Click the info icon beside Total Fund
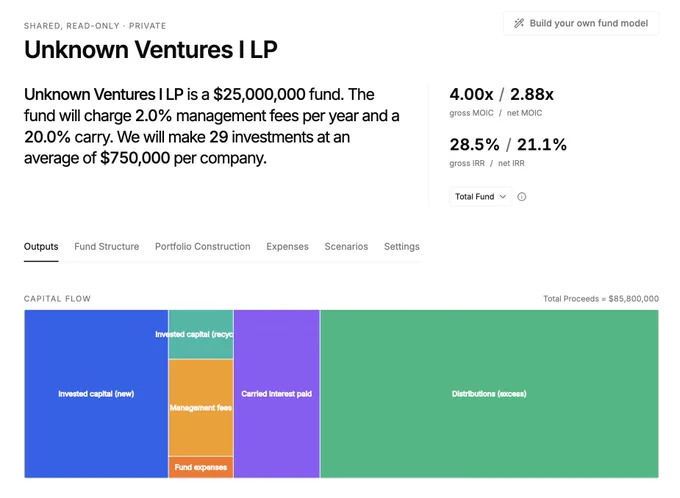Screen dimensions: 680x498 tap(522, 197)
